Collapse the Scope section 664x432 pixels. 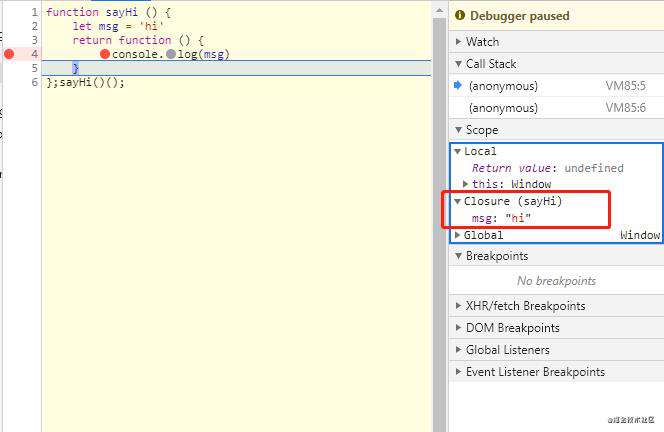[556, 130]
